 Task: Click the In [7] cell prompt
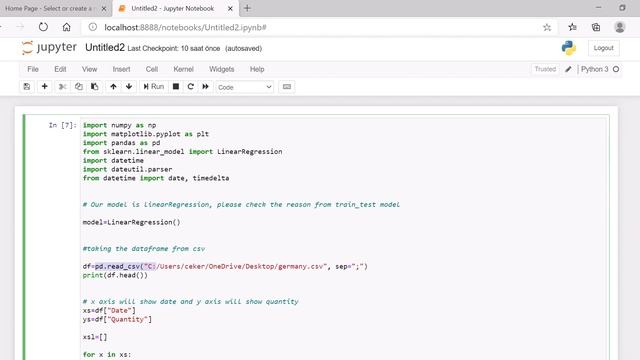62,125
